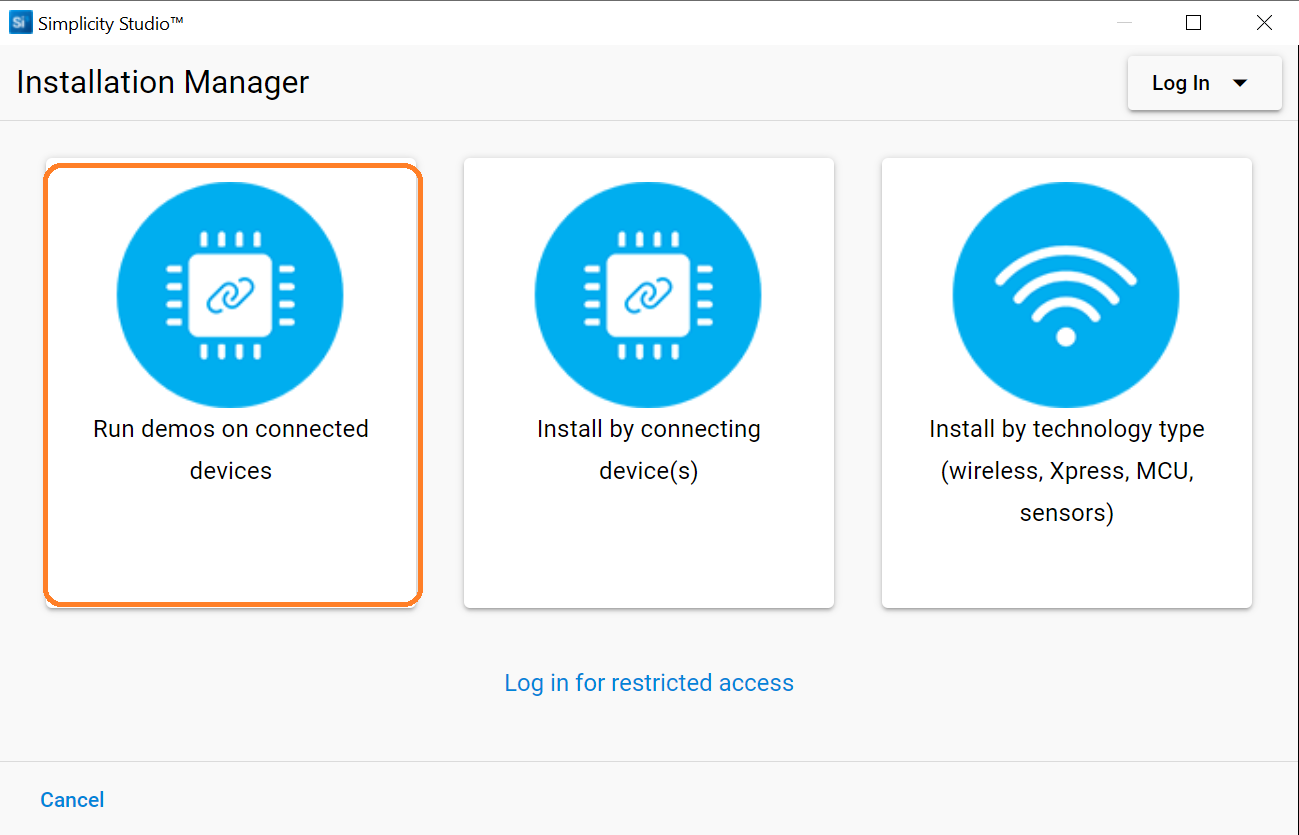Maximize the Simplicity Studio window
This screenshot has height=835, width=1299.
[1193, 22]
